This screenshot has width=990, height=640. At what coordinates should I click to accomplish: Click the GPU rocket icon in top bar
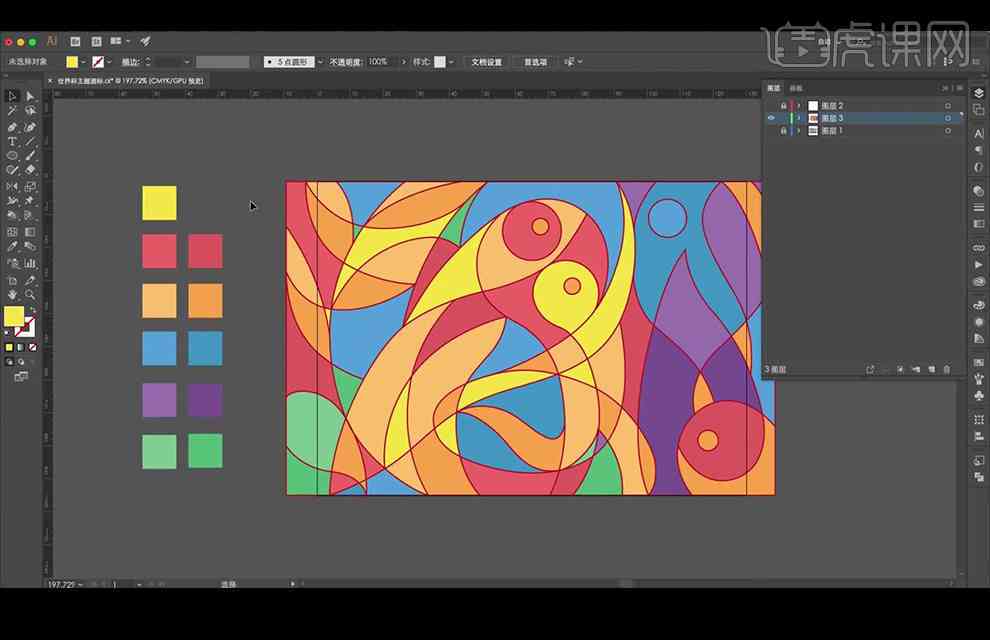(145, 41)
